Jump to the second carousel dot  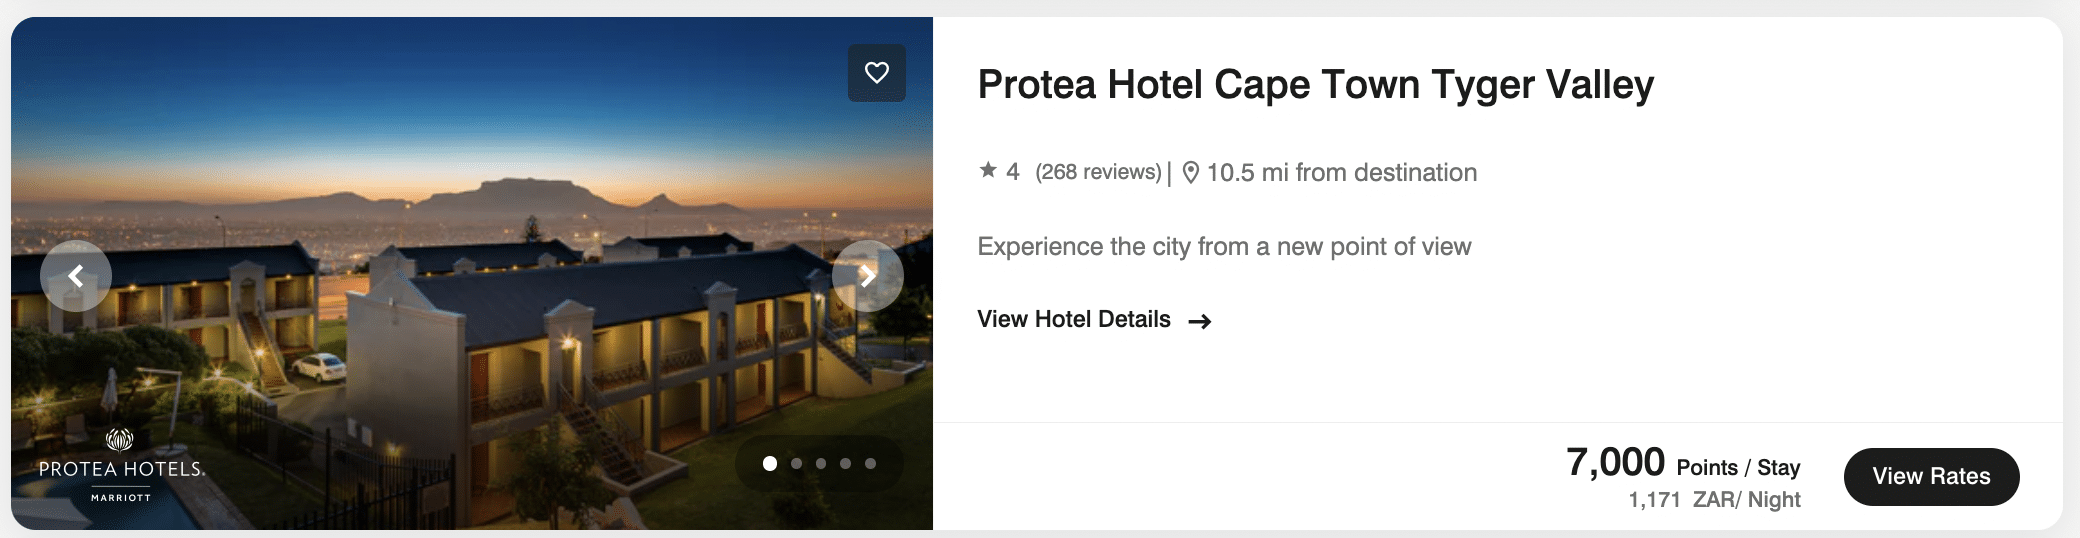pyautogui.click(x=796, y=463)
